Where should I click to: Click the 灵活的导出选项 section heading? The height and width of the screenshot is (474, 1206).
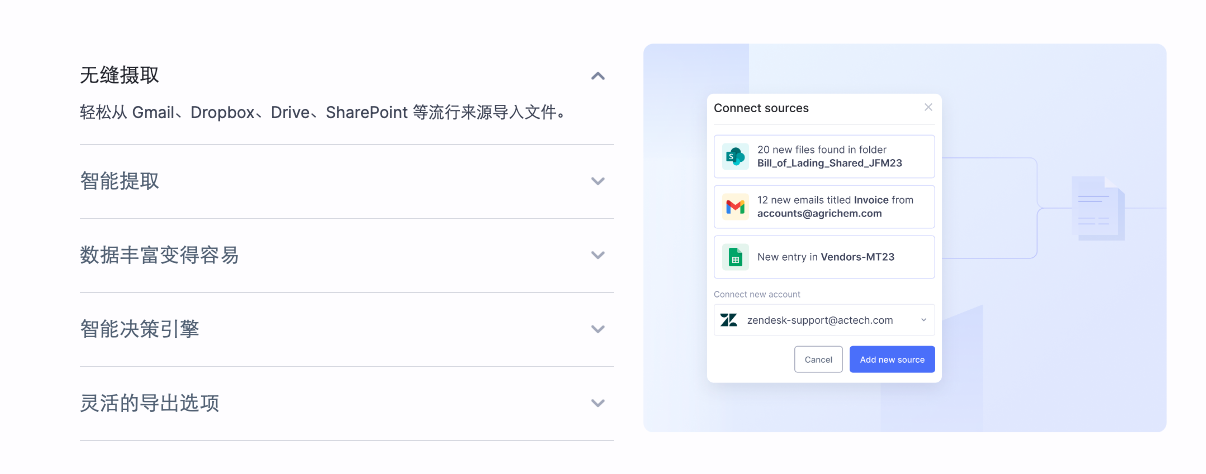pyautogui.click(x=150, y=403)
